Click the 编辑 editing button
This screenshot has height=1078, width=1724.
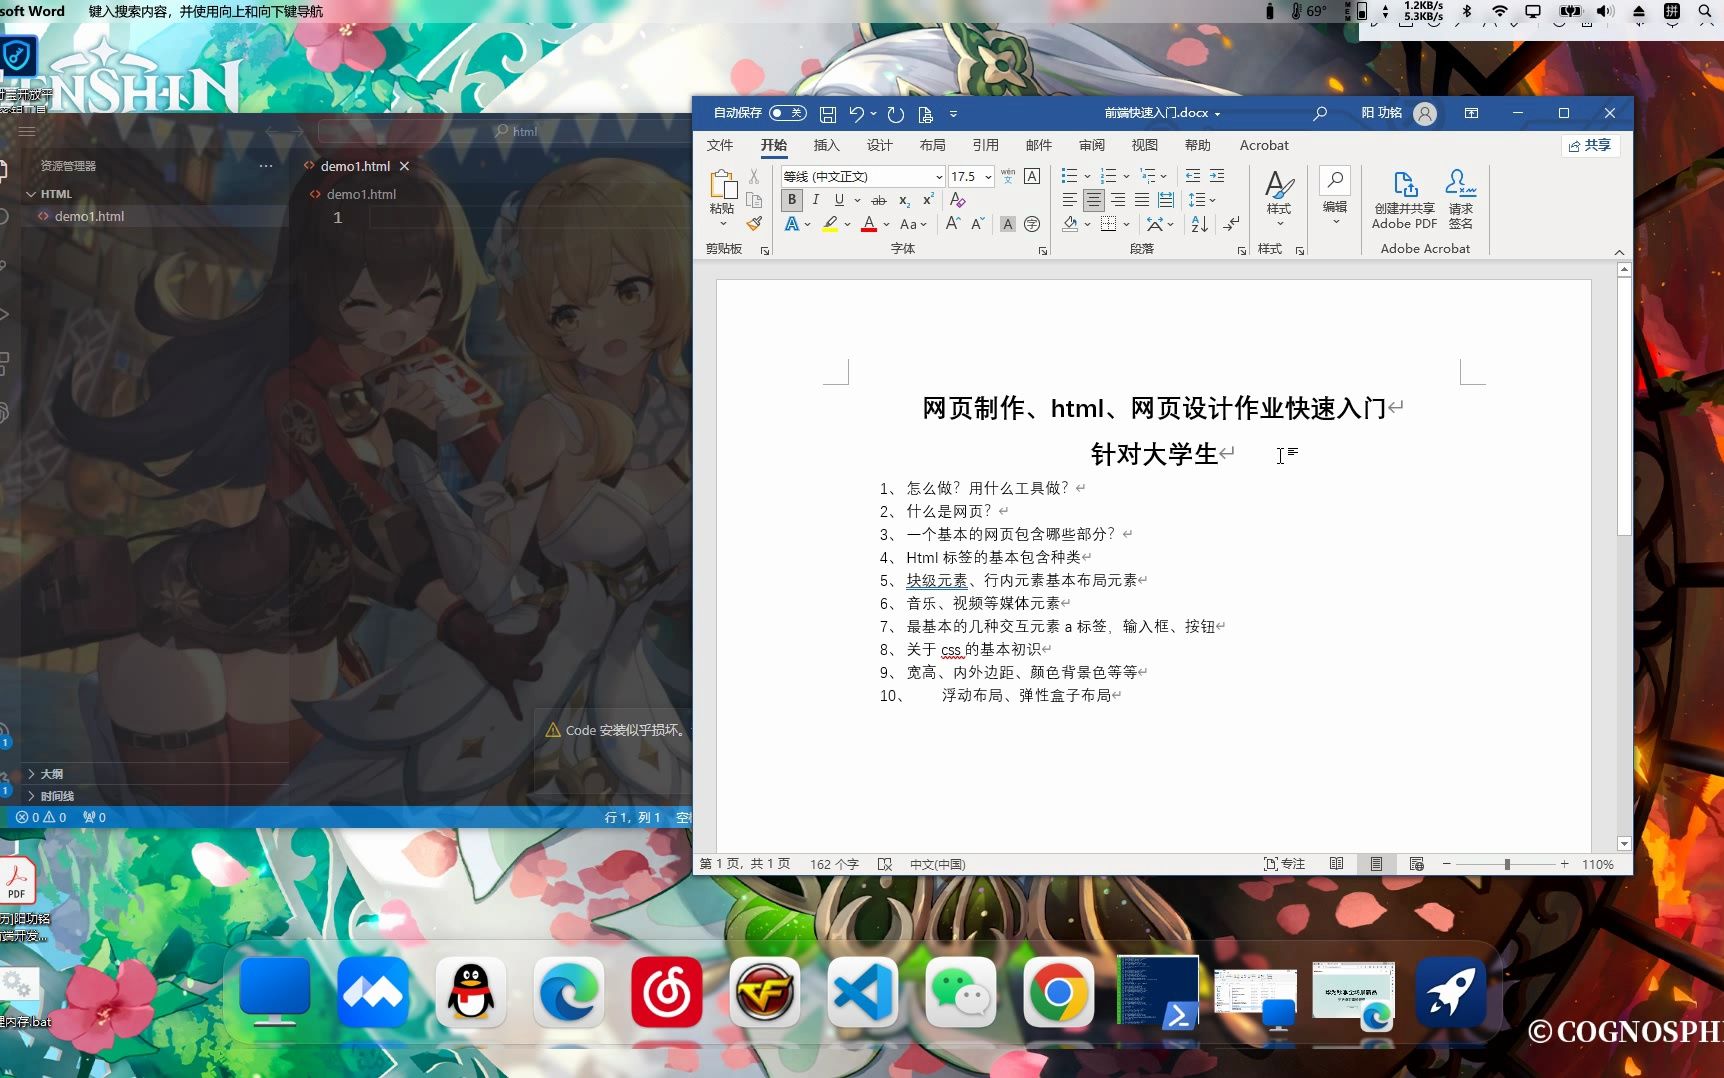point(1335,197)
